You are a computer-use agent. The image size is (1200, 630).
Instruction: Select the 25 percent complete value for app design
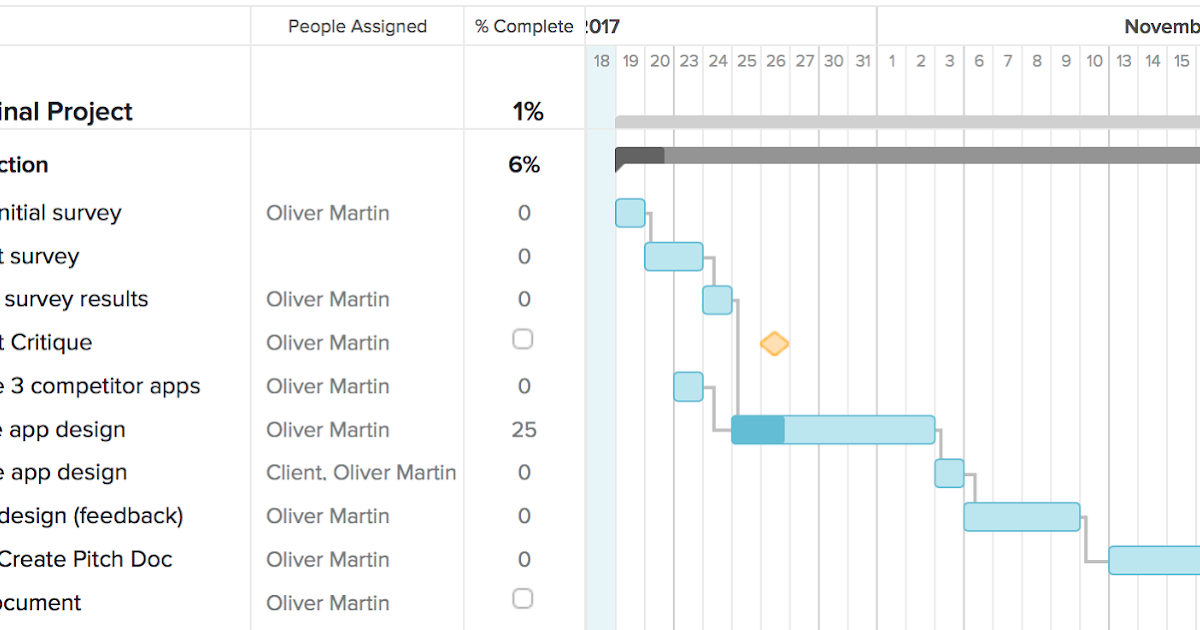click(x=524, y=429)
